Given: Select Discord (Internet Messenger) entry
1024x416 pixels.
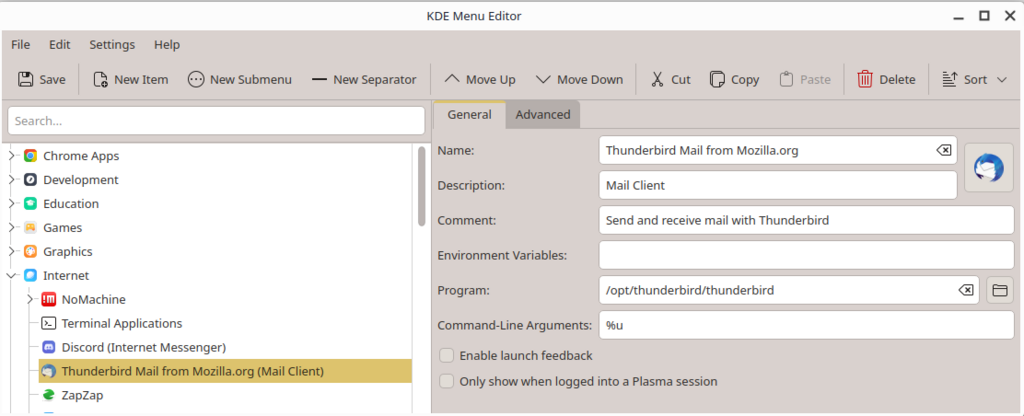Looking at the screenshot, I should [x=144, y=347].
